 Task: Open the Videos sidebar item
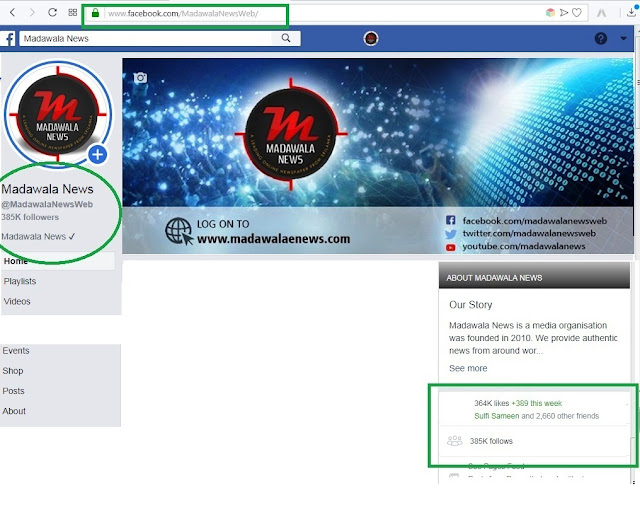click(x=17, y=301)
